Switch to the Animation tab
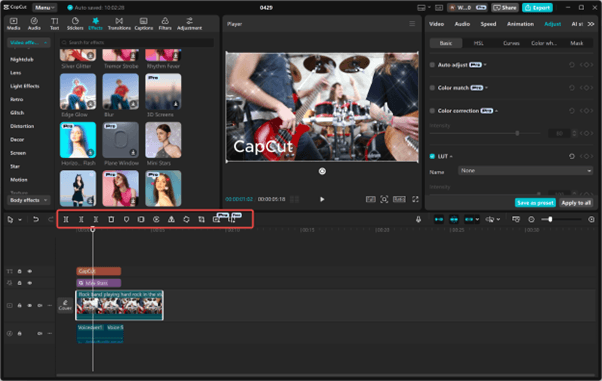This screenshot has width=602, height=381. click(520, 24)
